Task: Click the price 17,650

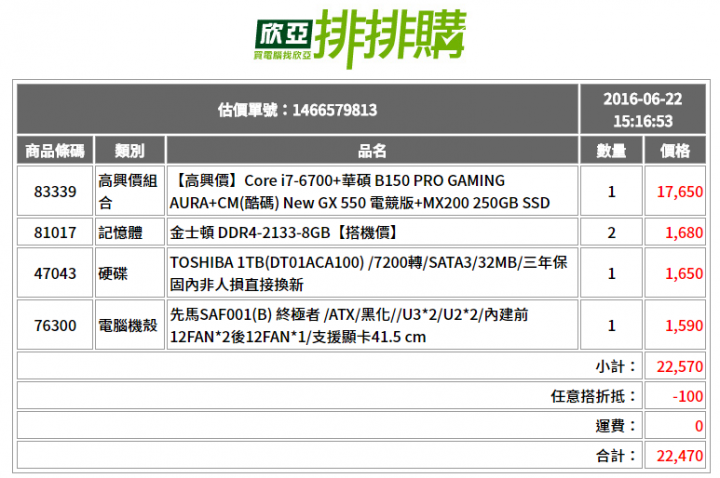Action: pos(680,191)
